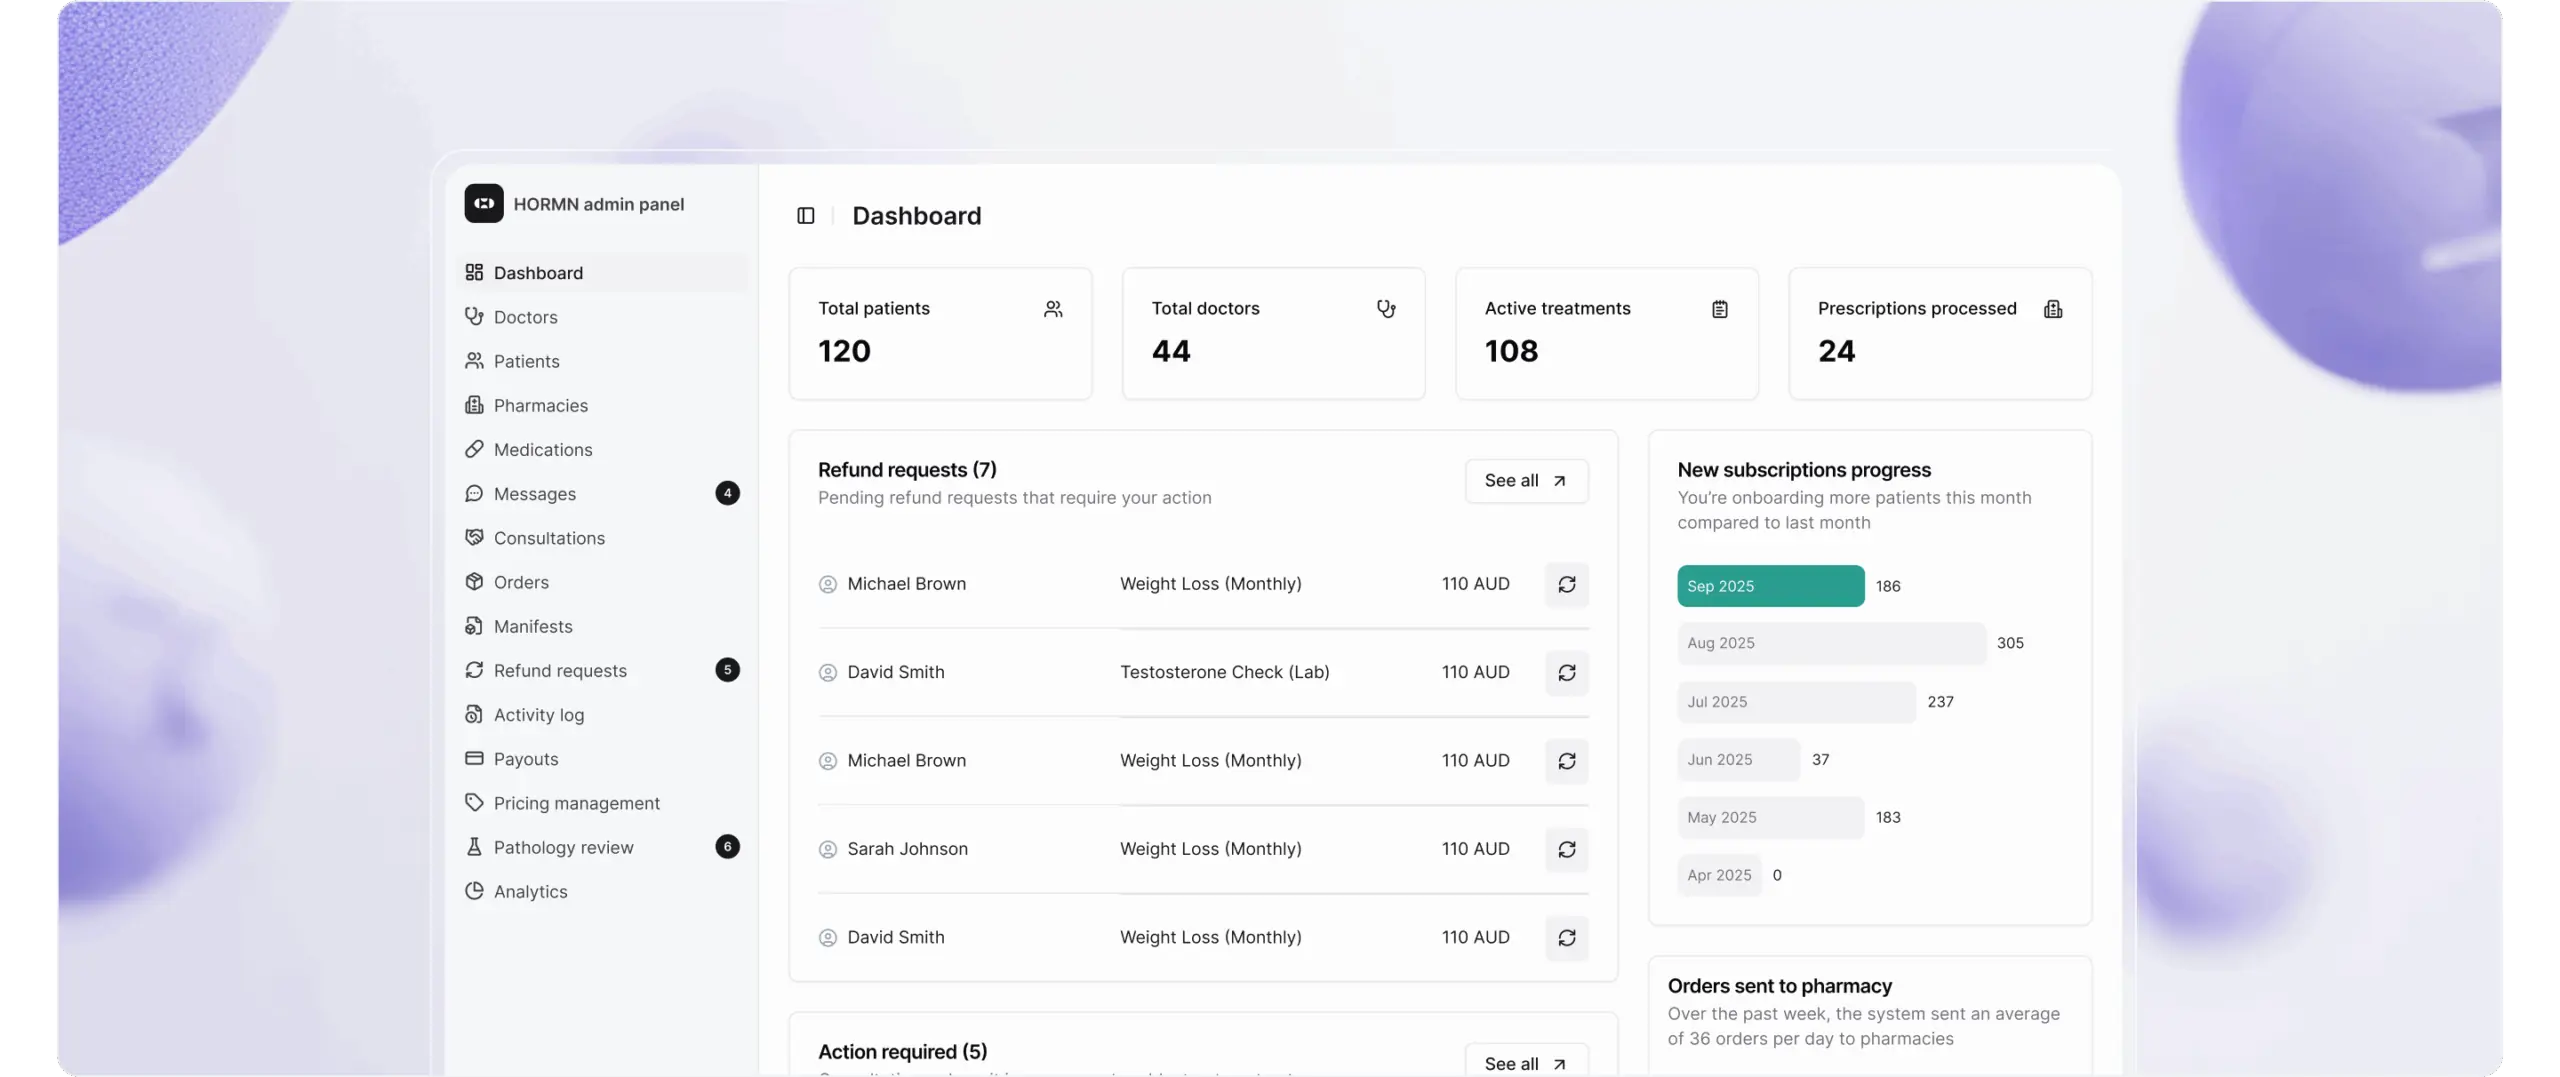
Task: Select the Sep 2025 subscription bar
Action: pos(1770,586)
